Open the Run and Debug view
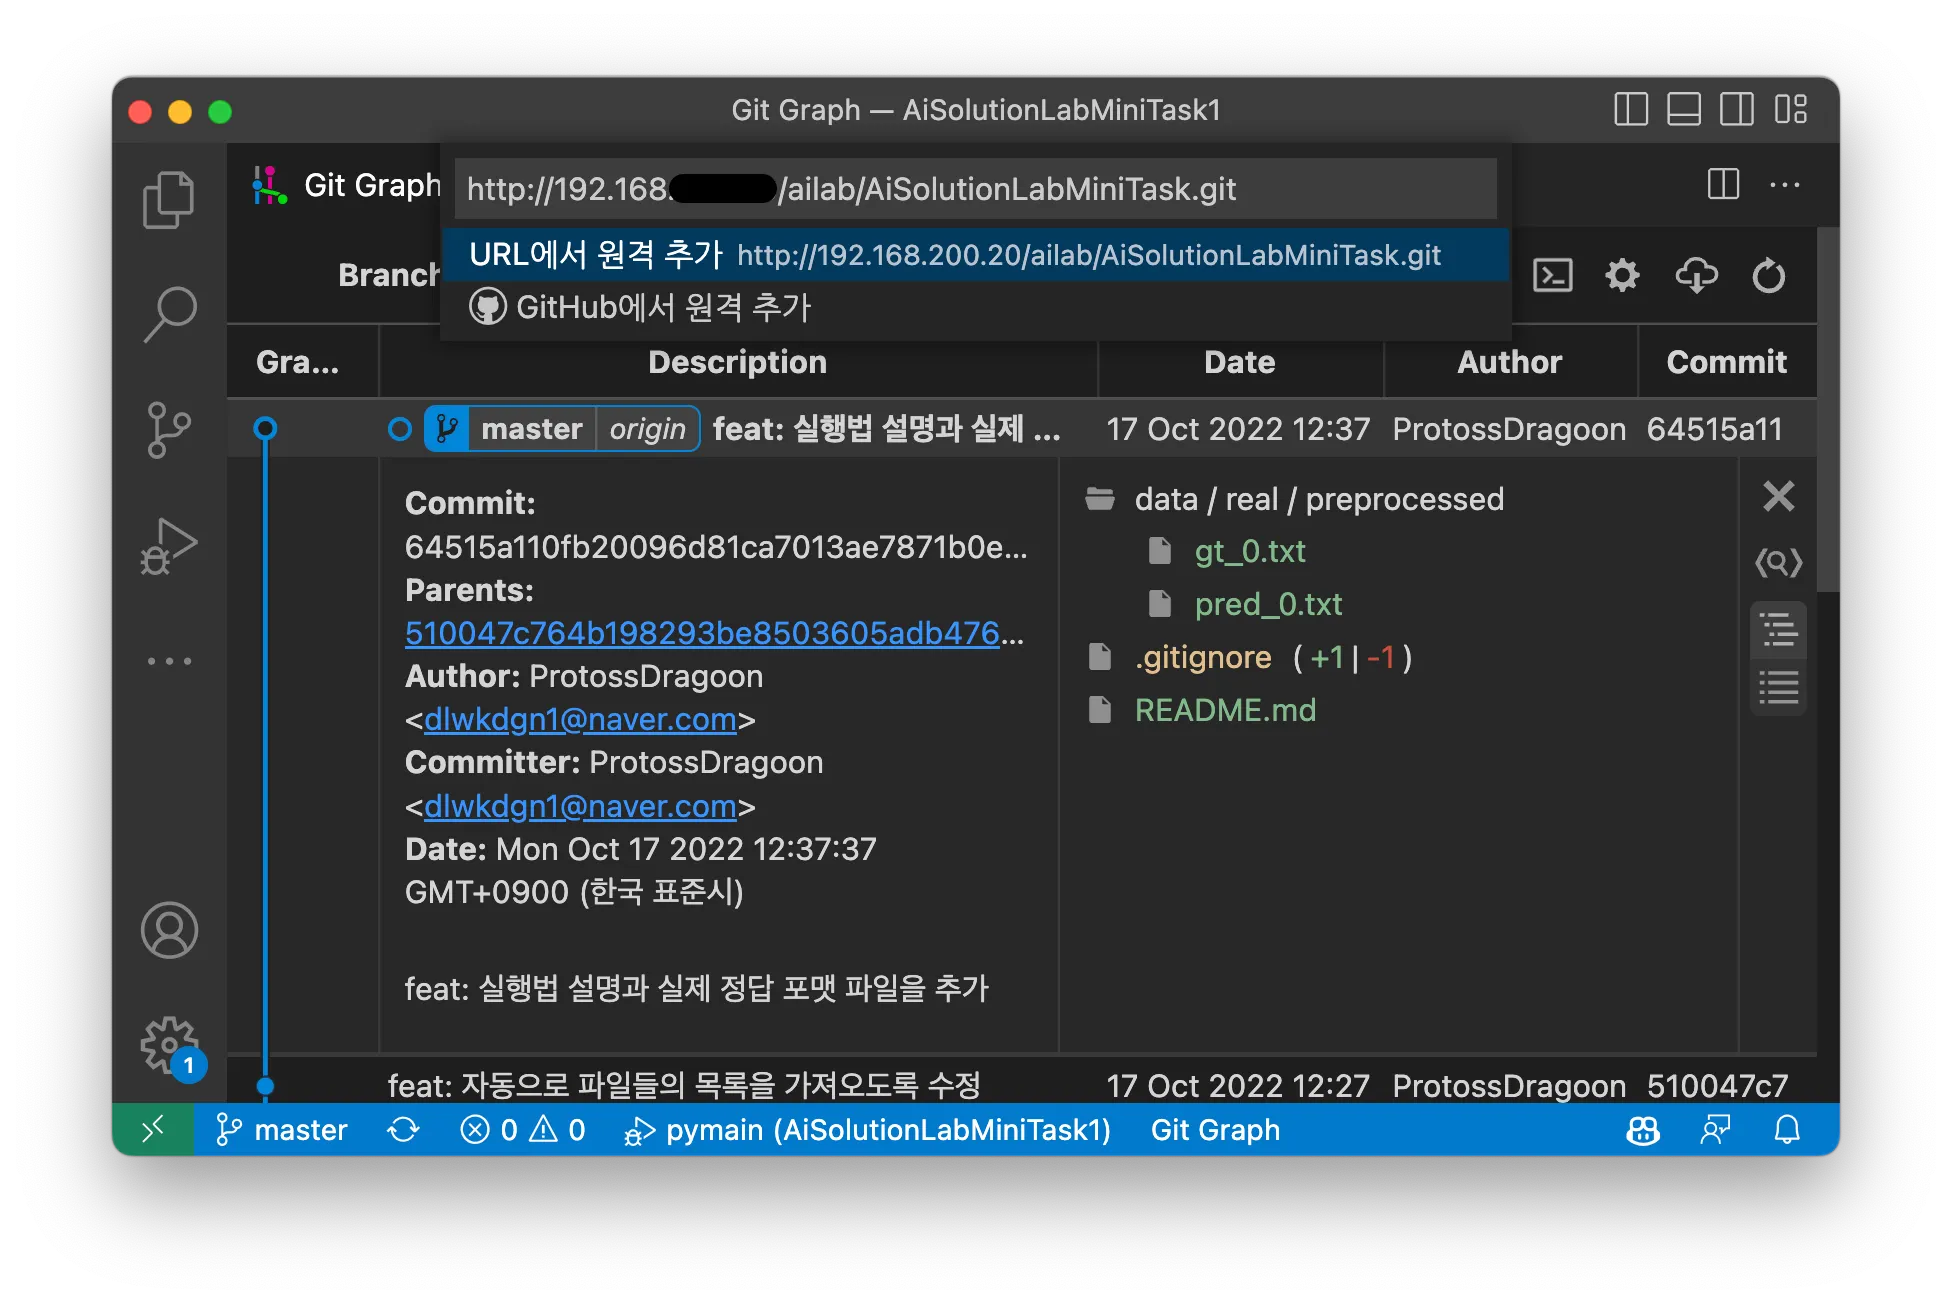 [x=168, y=547]
